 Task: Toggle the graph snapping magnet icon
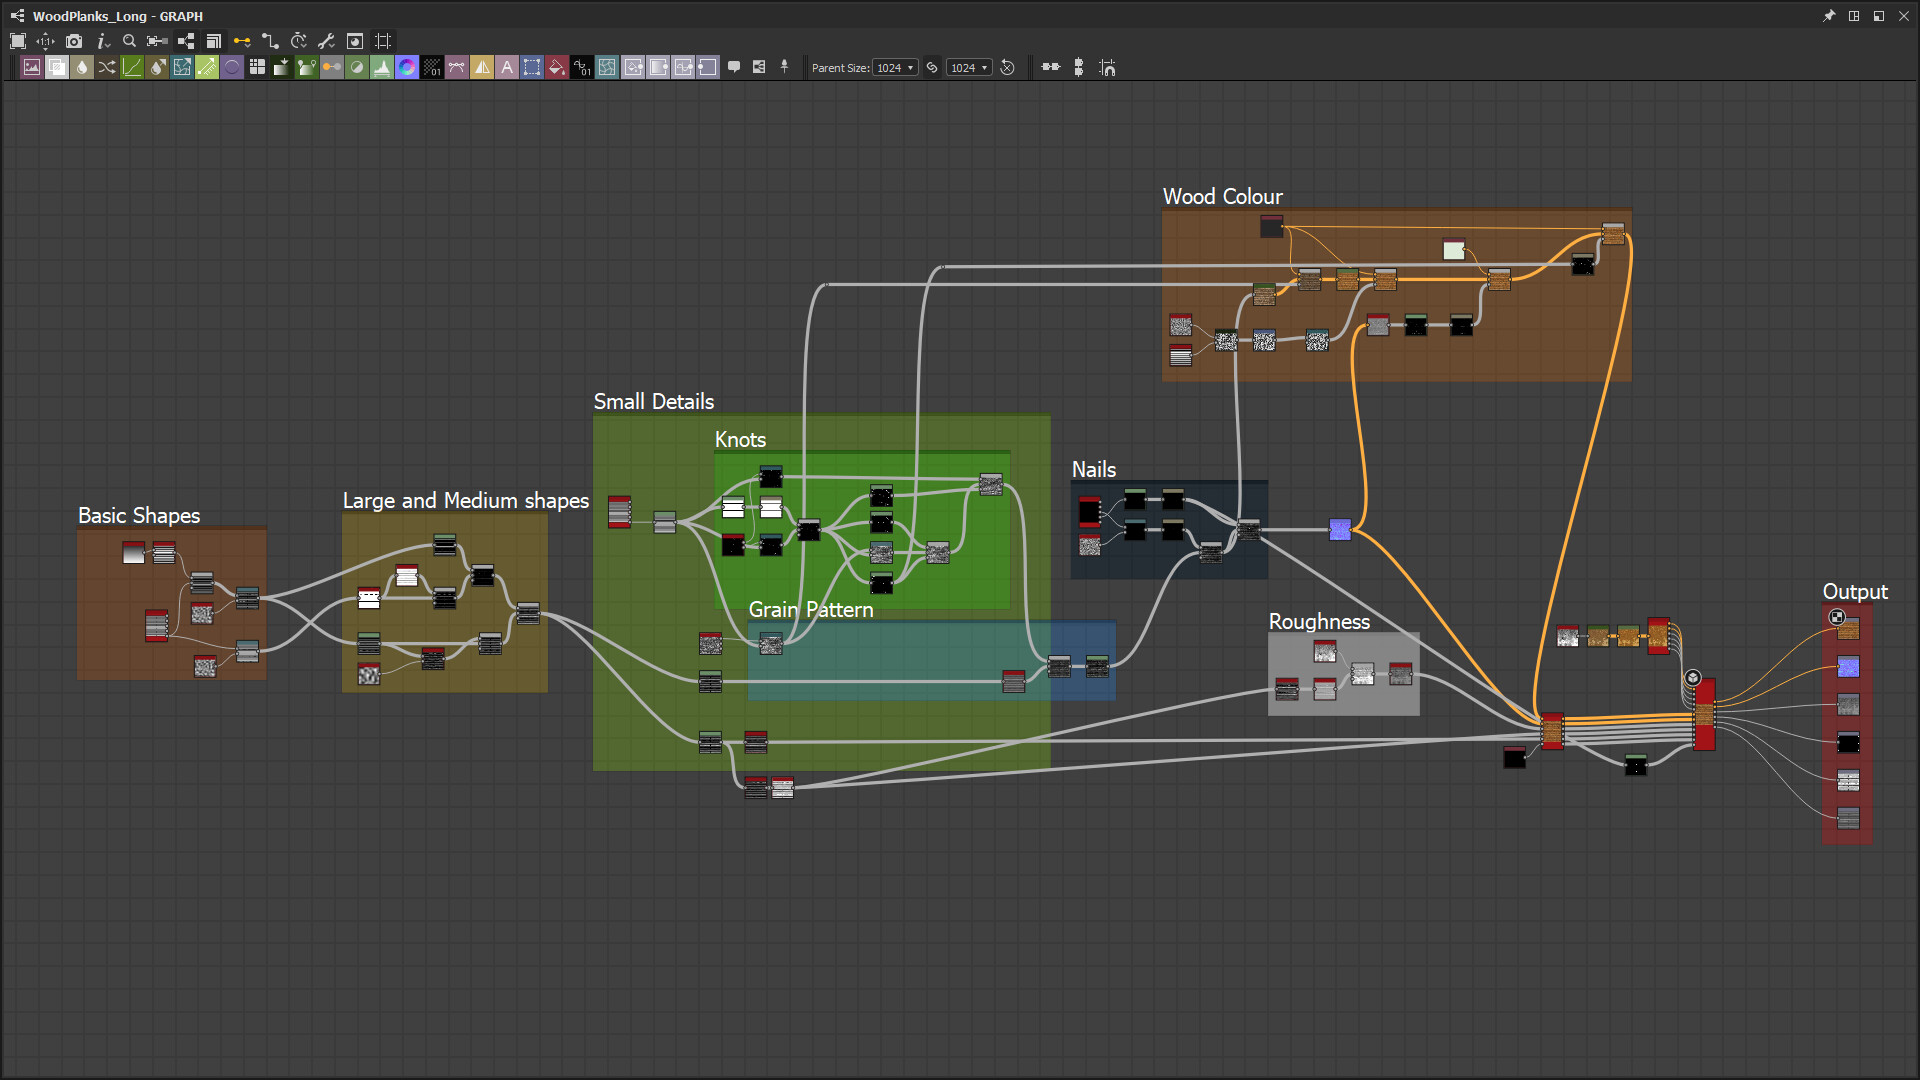tap(1107, 67)
